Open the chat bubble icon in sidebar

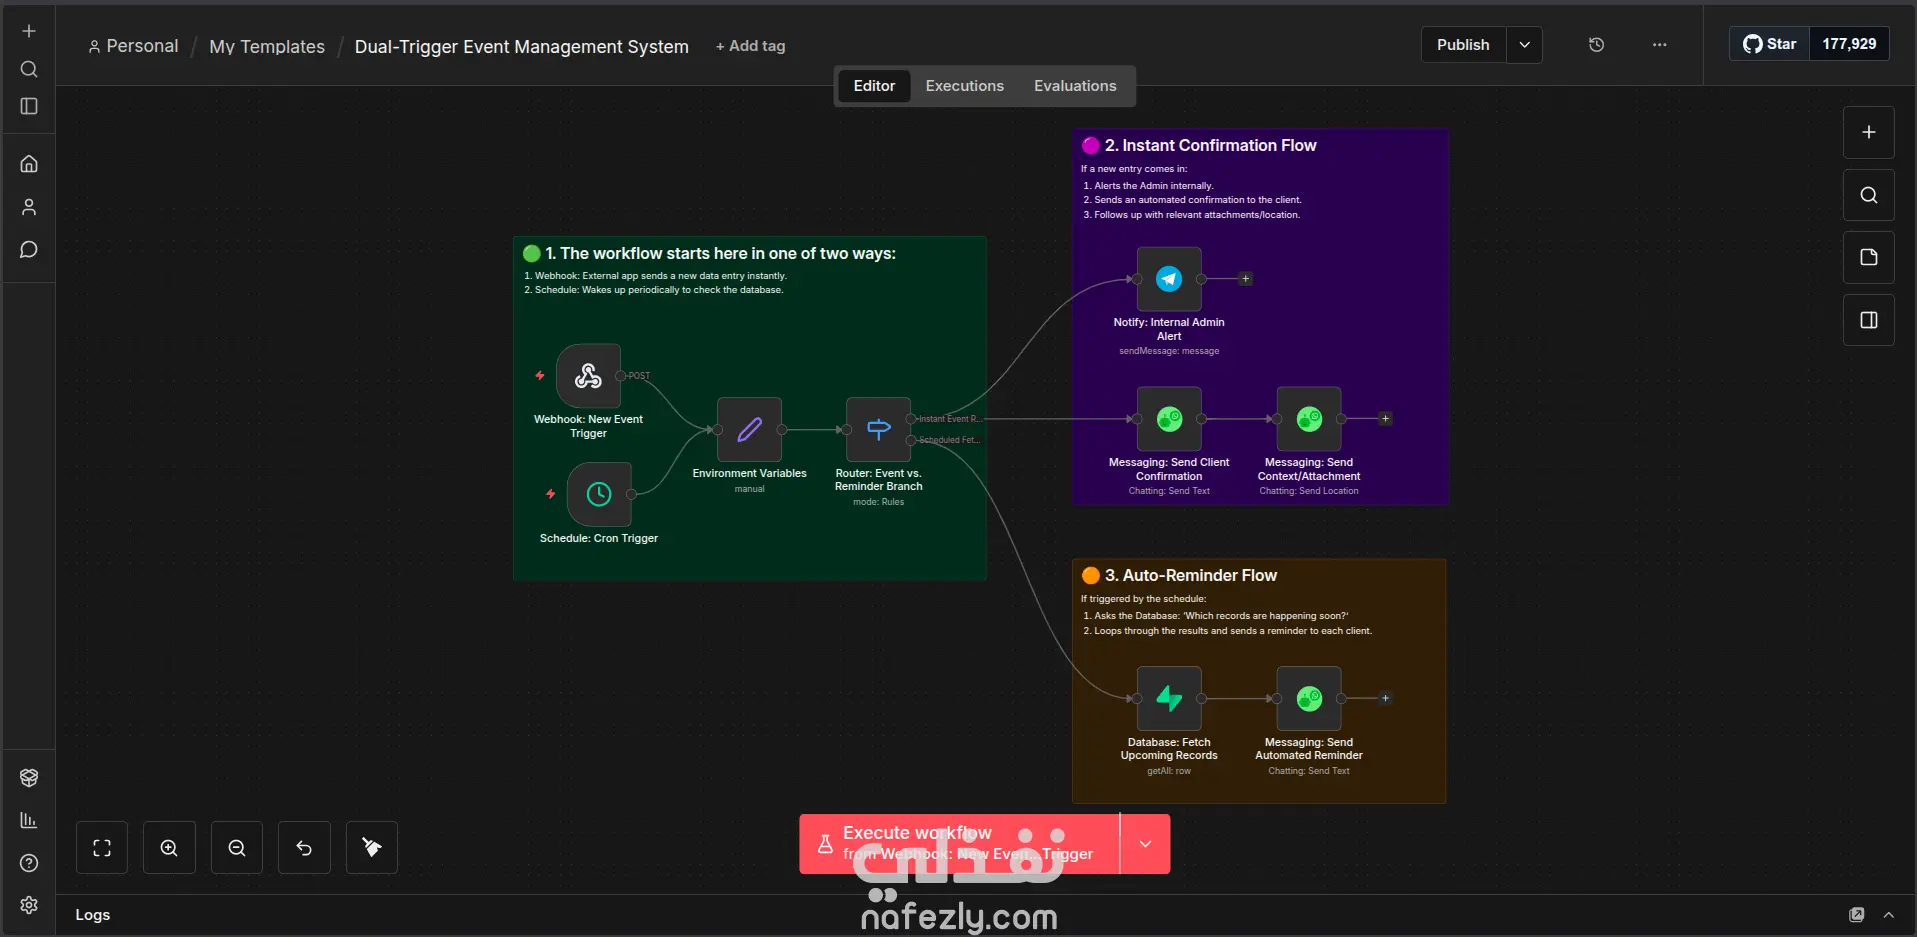tap(29, 250)
